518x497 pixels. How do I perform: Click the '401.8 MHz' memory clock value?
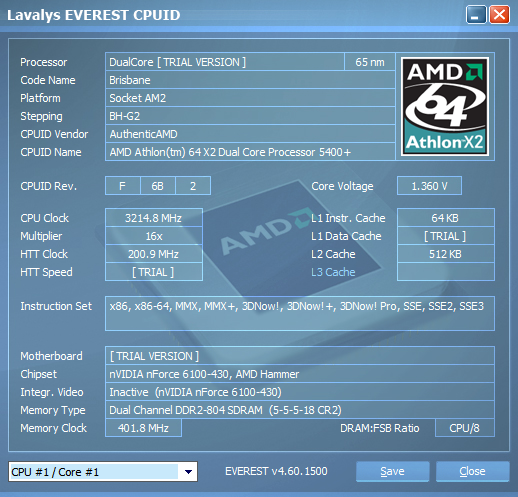click(143, 428)
